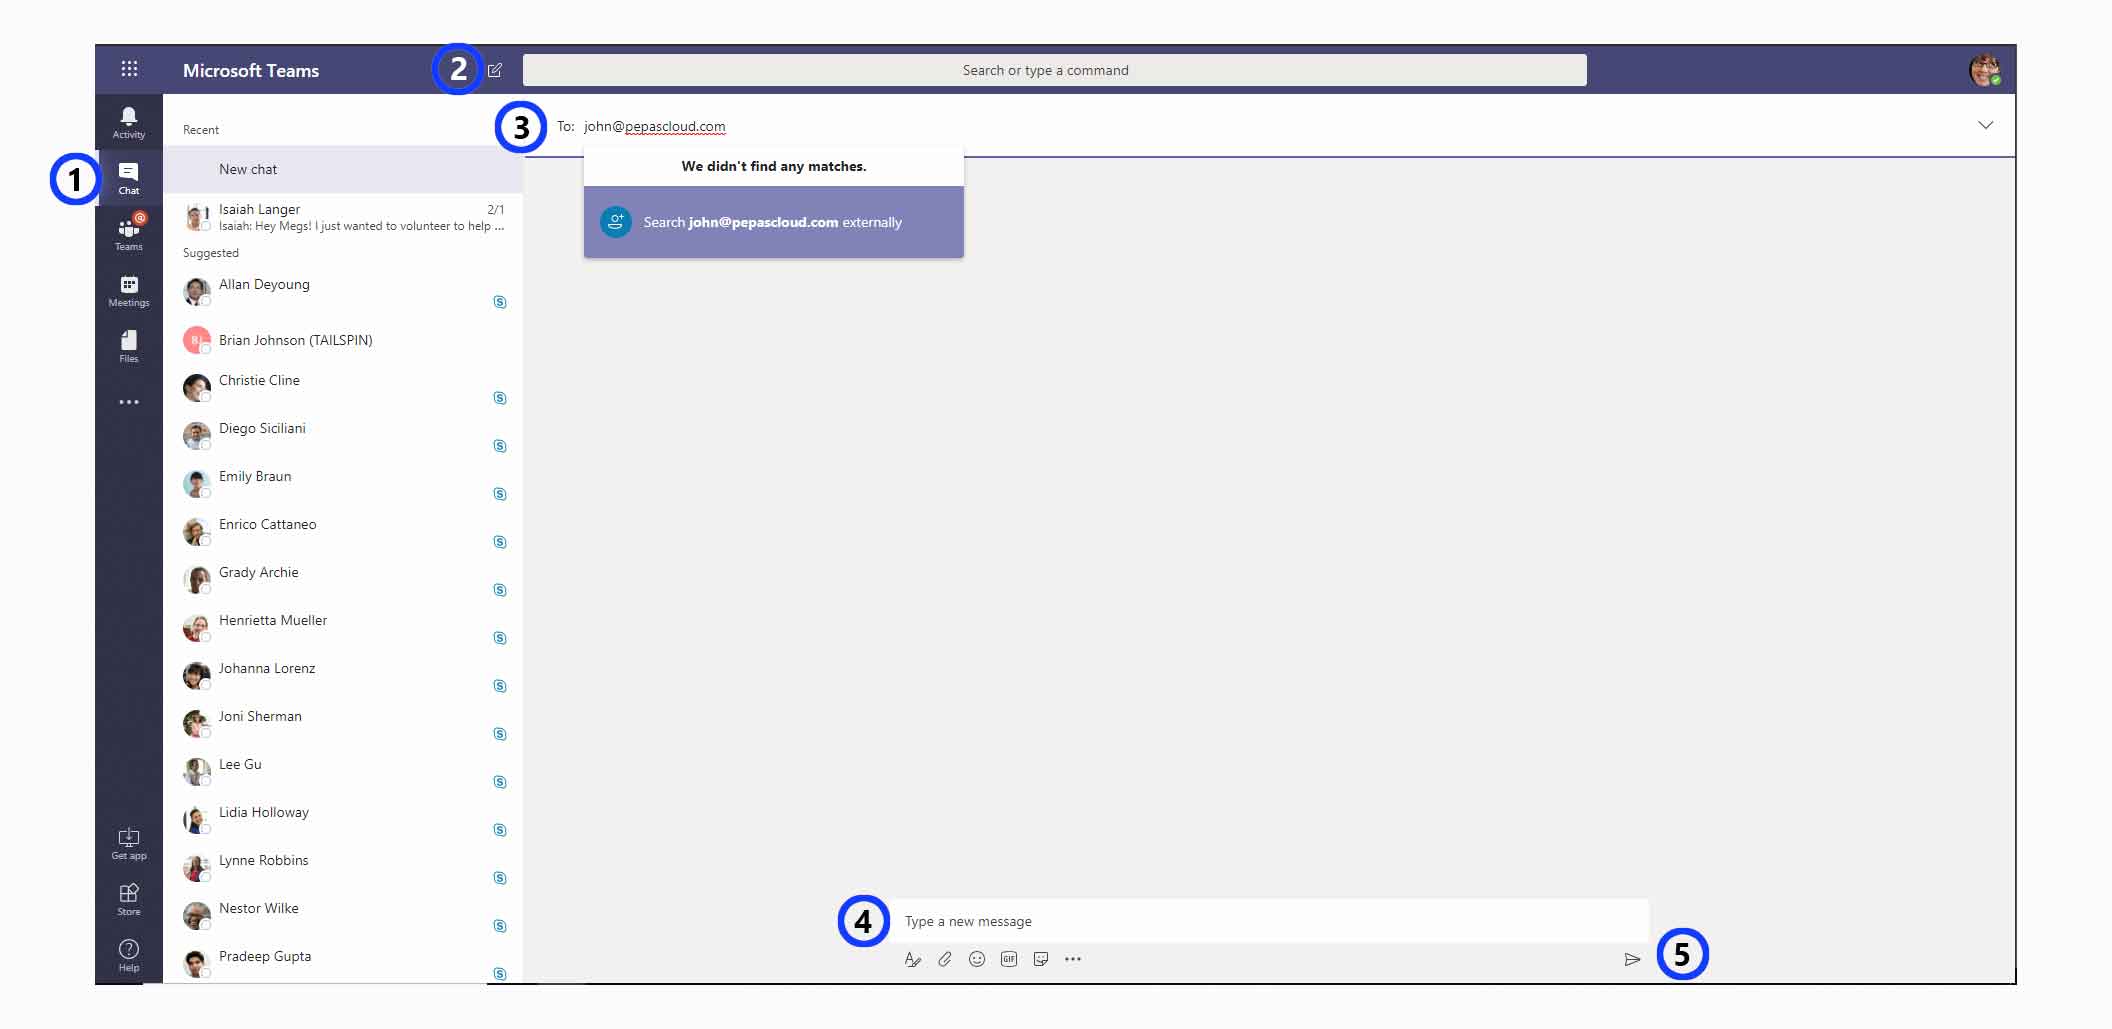Open the Meetings calendar icon
2112x1029 pixels.
(x=129, y=290)
